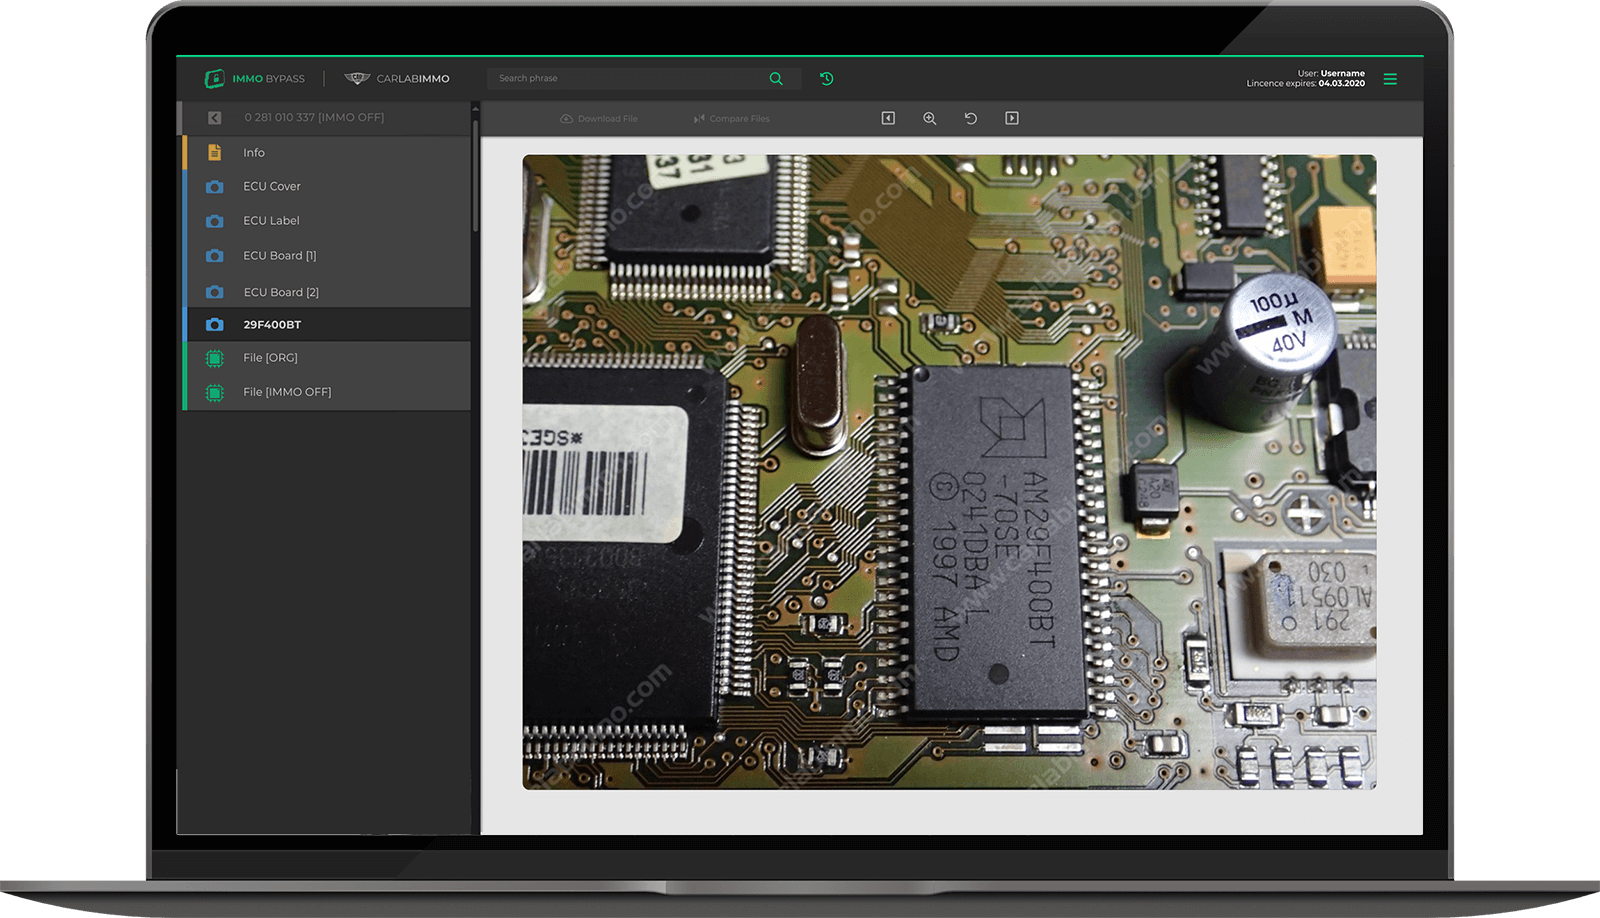Image resolution: width=1600 pixels, height=918 pixels.
Task: Open the green hamburger menu
Action: click(x=1390, y=79)
